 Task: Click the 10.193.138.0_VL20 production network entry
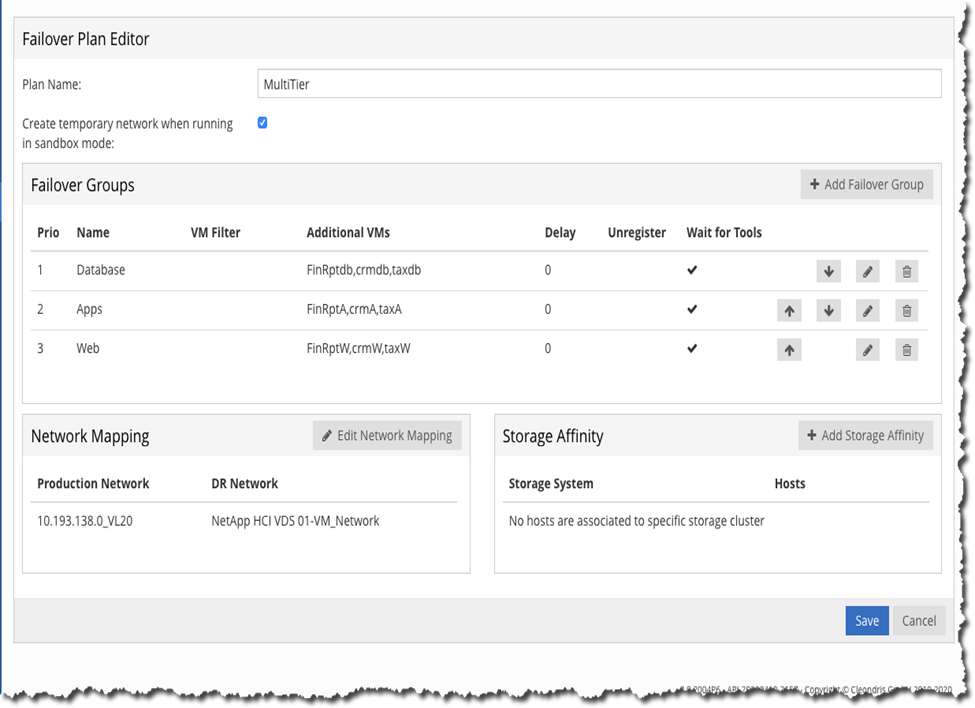pyautogui.click(x=85, y=521)
